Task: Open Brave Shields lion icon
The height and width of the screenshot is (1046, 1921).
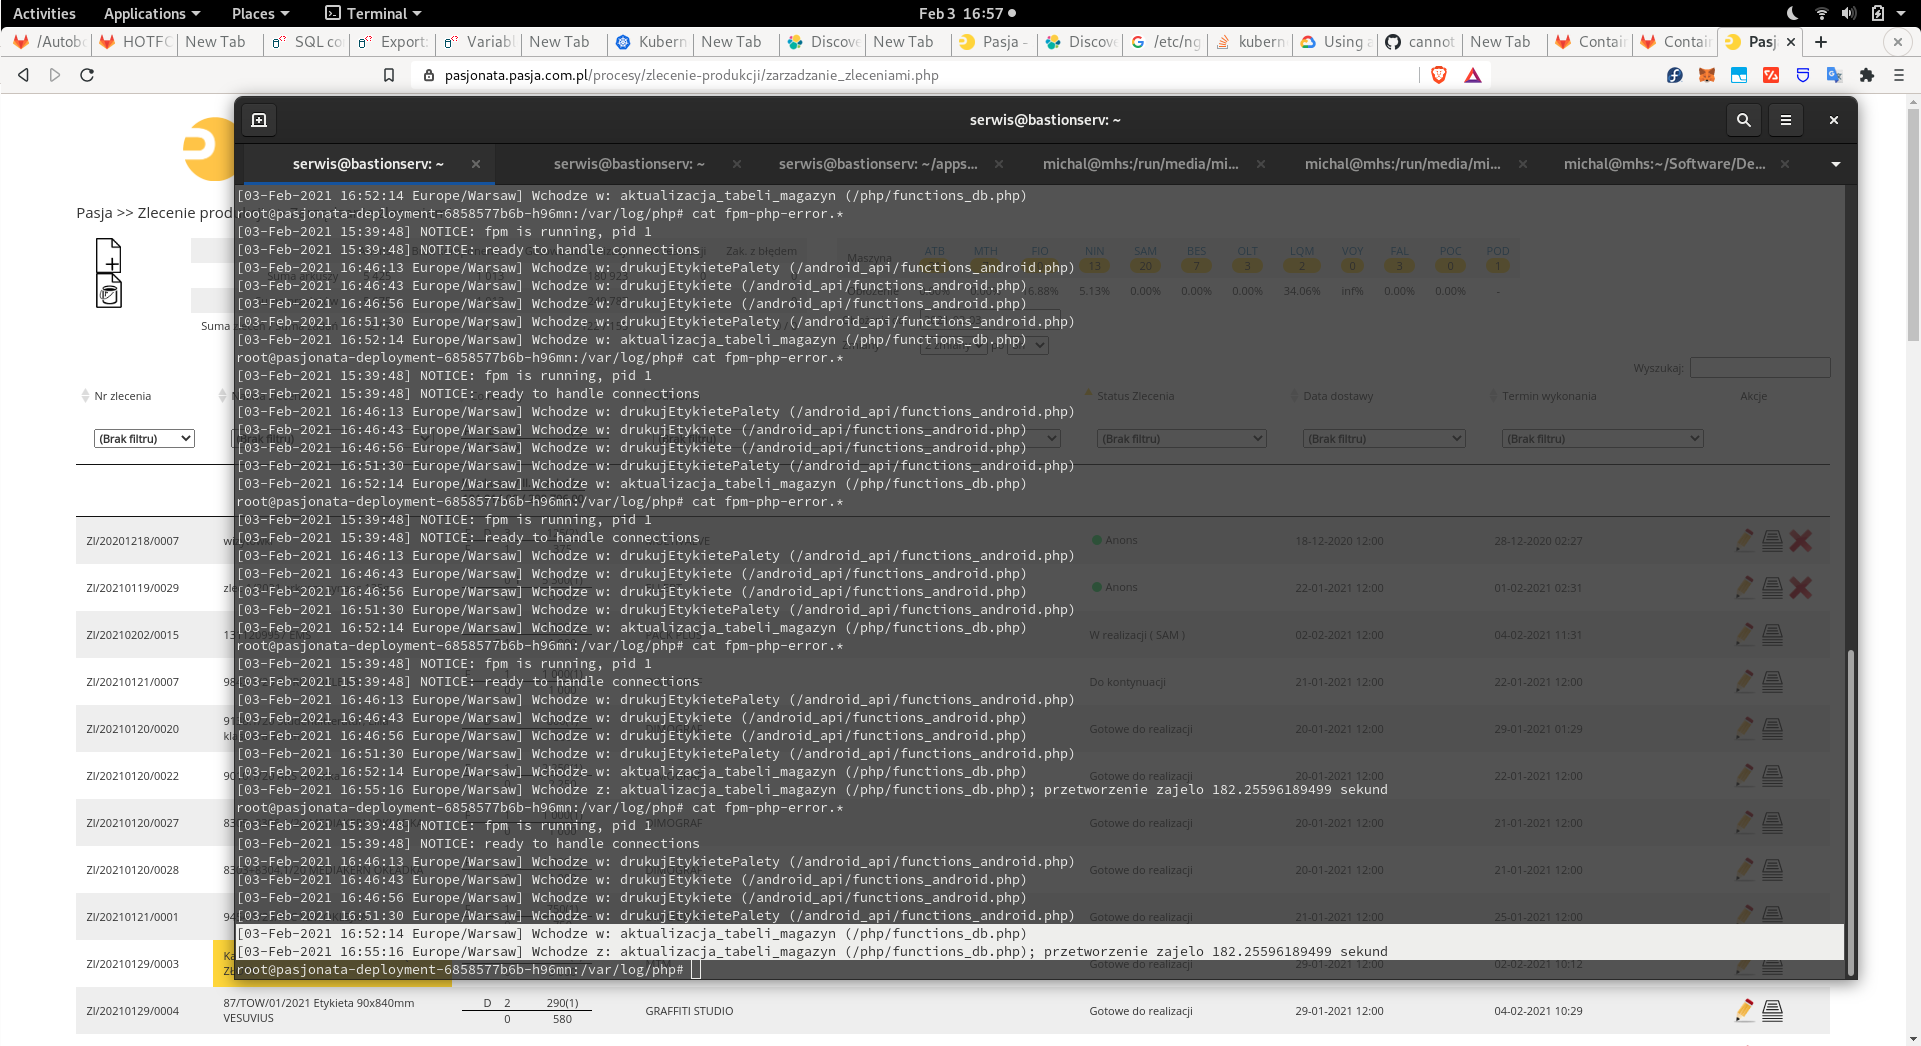Action: (x=1439, y=75)
